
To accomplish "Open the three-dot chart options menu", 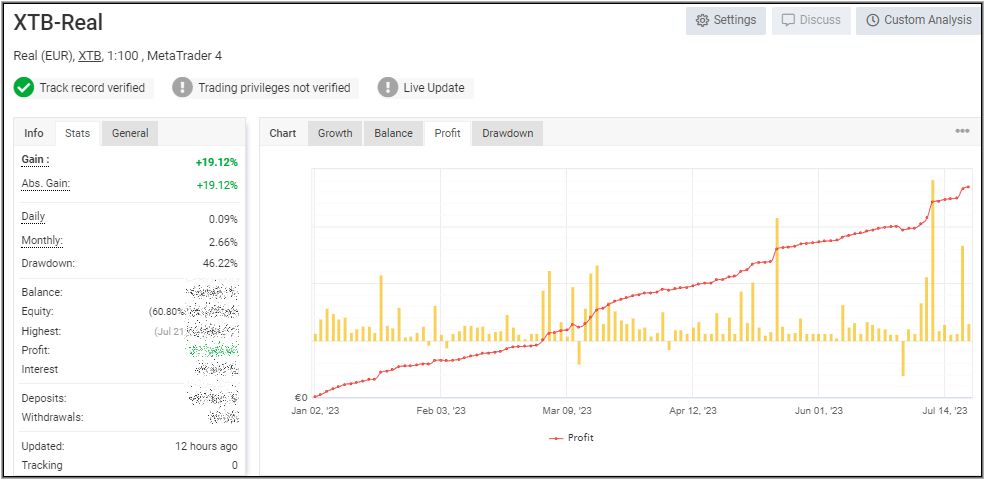I will point(961,131).
